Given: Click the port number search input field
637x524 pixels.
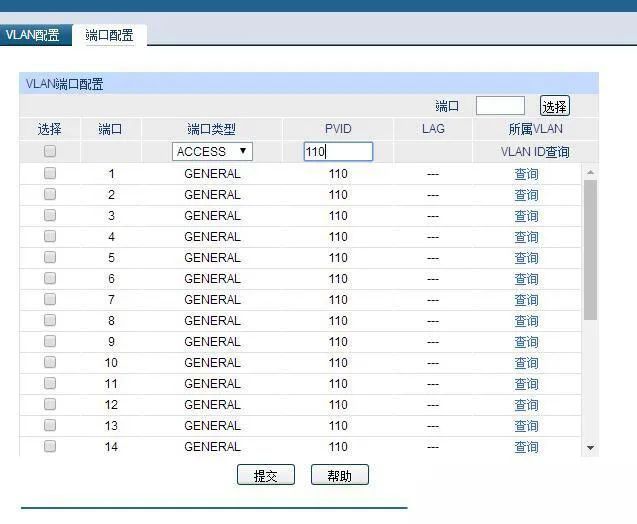Looking at the screenshot, I should (500, 106).
